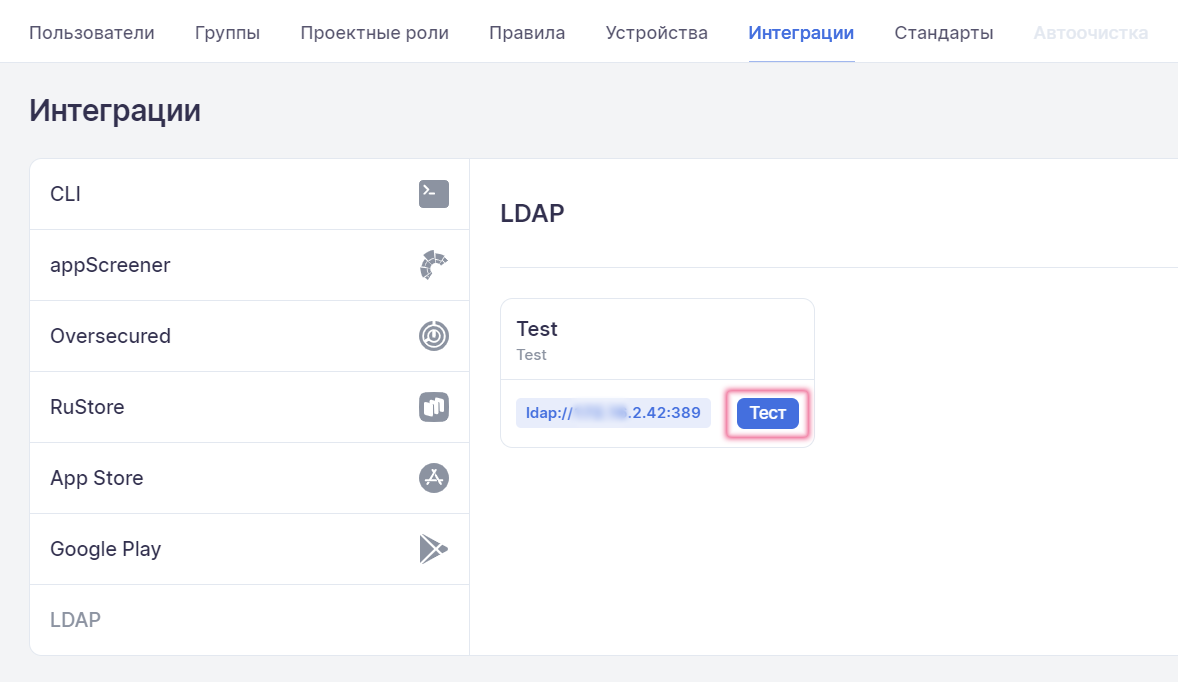Click the App Store logo icon
Image resolution: width=1178 pixels, height=682 pixels.
tap(433, 478)
